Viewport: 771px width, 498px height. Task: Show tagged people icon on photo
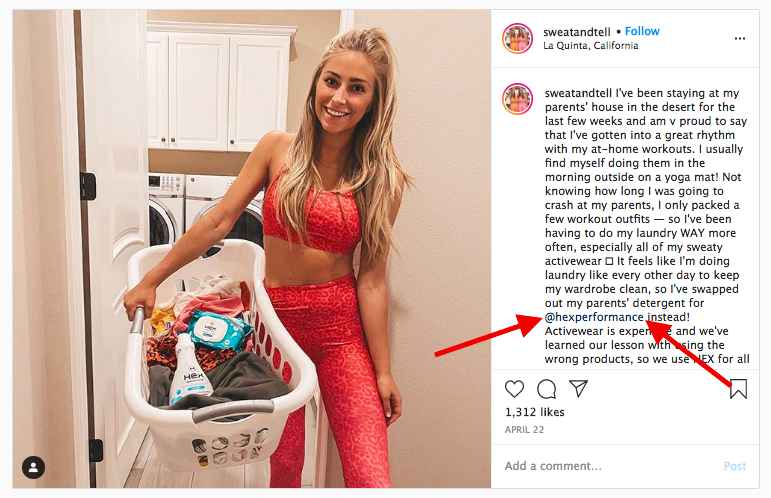pos(33,468)
